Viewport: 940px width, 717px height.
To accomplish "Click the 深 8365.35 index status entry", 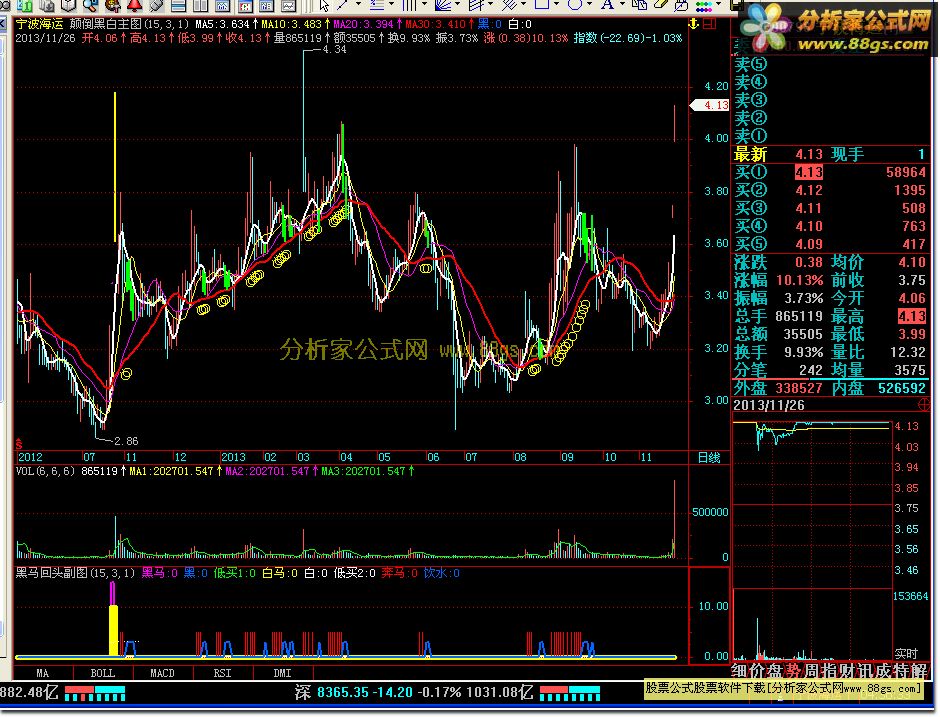I will click(x=414, y=692).
